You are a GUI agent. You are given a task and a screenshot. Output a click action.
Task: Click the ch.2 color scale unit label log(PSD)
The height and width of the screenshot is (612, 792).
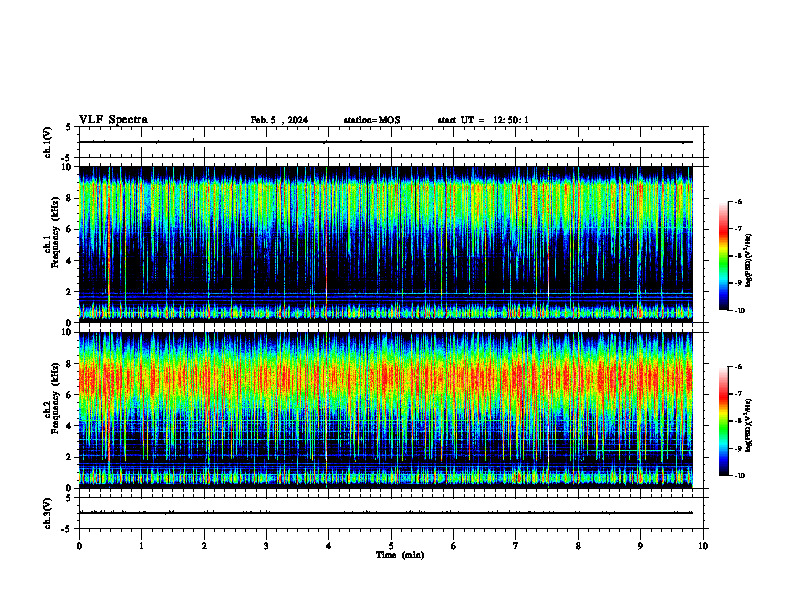click(749, 425)
